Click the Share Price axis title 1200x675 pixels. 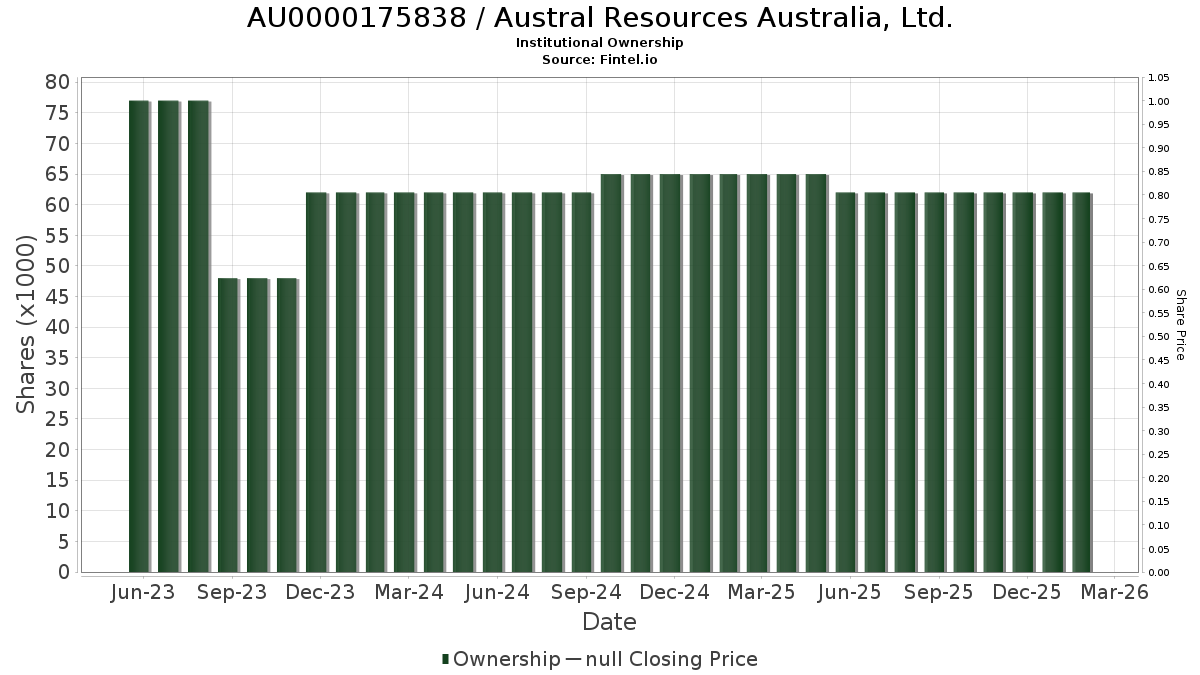point(1180,324)
